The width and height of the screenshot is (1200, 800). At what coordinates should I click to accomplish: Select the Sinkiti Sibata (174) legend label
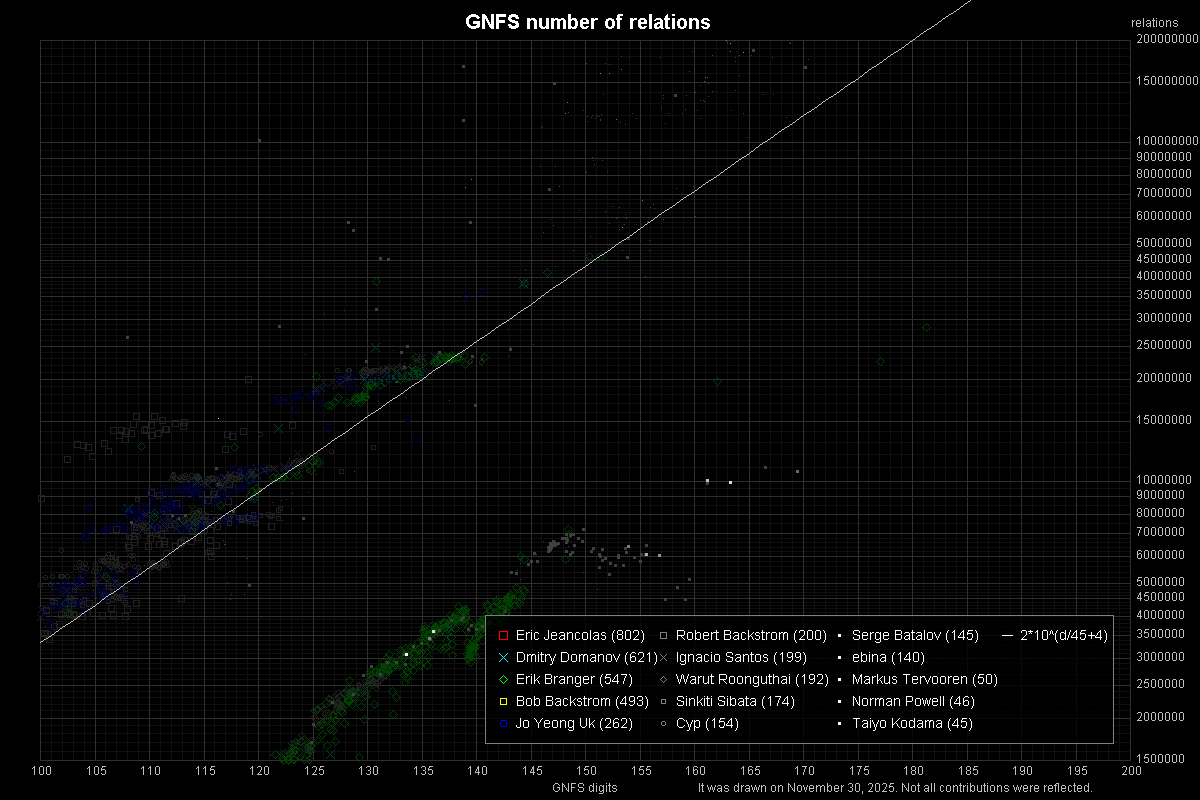click(735, 702)
